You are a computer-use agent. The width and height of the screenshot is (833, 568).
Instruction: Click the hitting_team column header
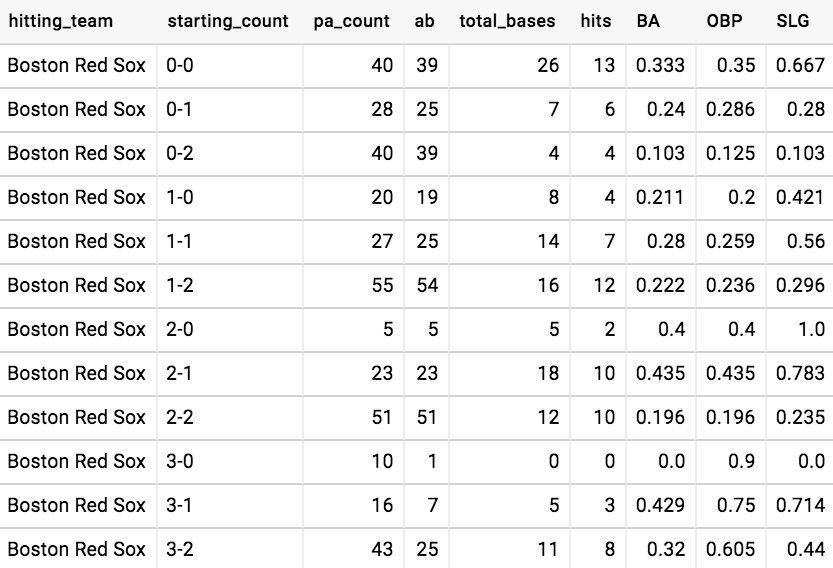[x=60, y=21]
